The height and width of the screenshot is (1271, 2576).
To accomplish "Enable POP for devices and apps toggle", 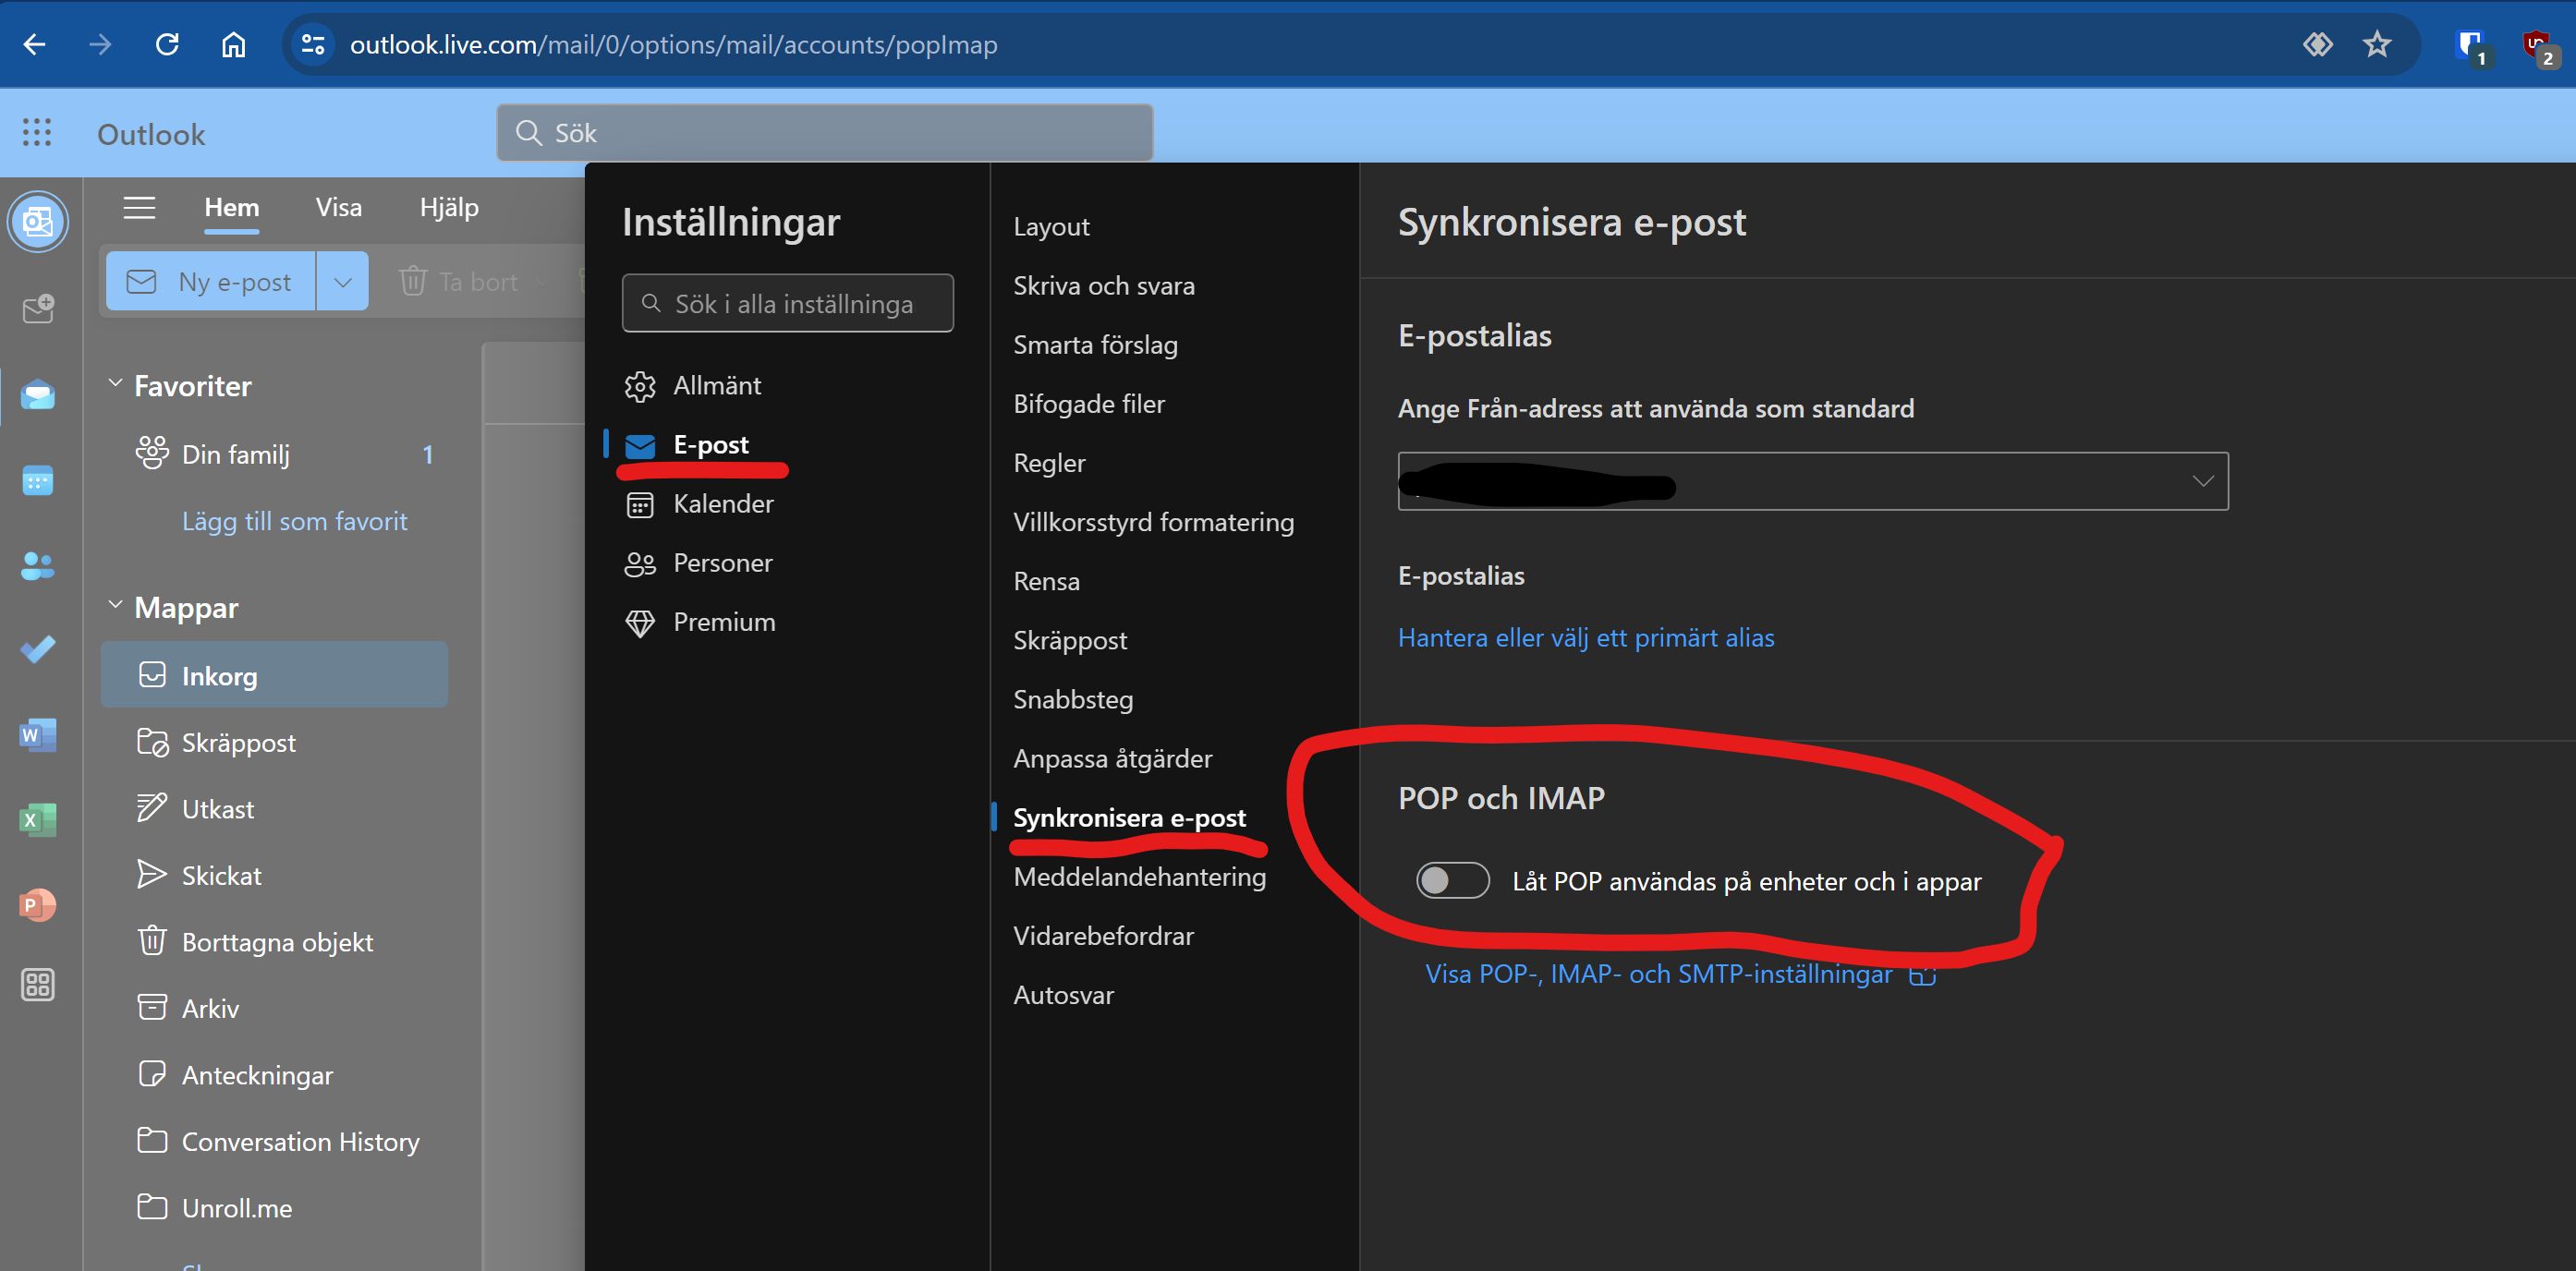I will 1452,880.
